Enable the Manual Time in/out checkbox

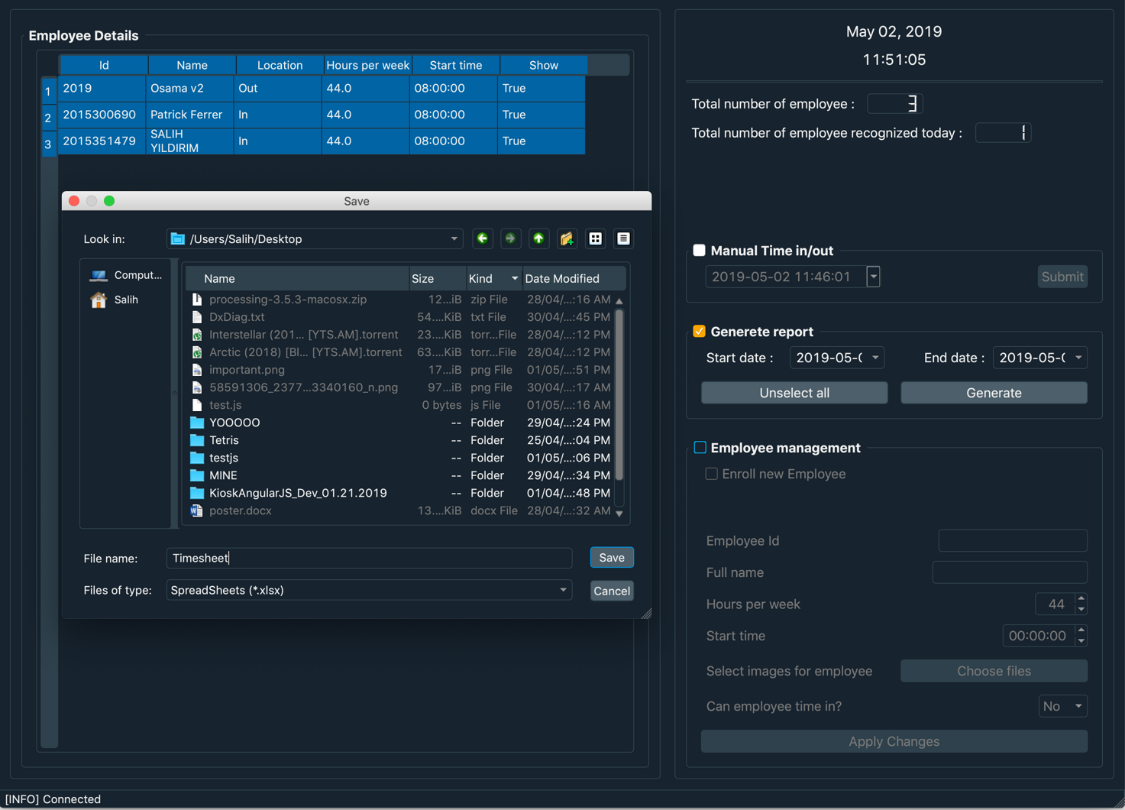click(x=700, y=250)
